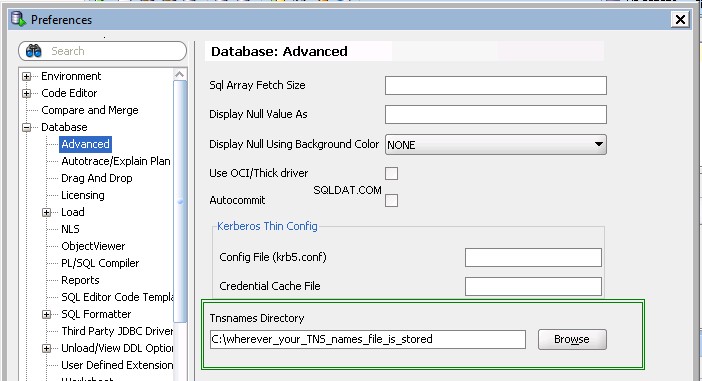Image resolution: width=702 pixels, height=381 pixels.
Task: Select Environment in the preferences tree
Action: point(71,76)
